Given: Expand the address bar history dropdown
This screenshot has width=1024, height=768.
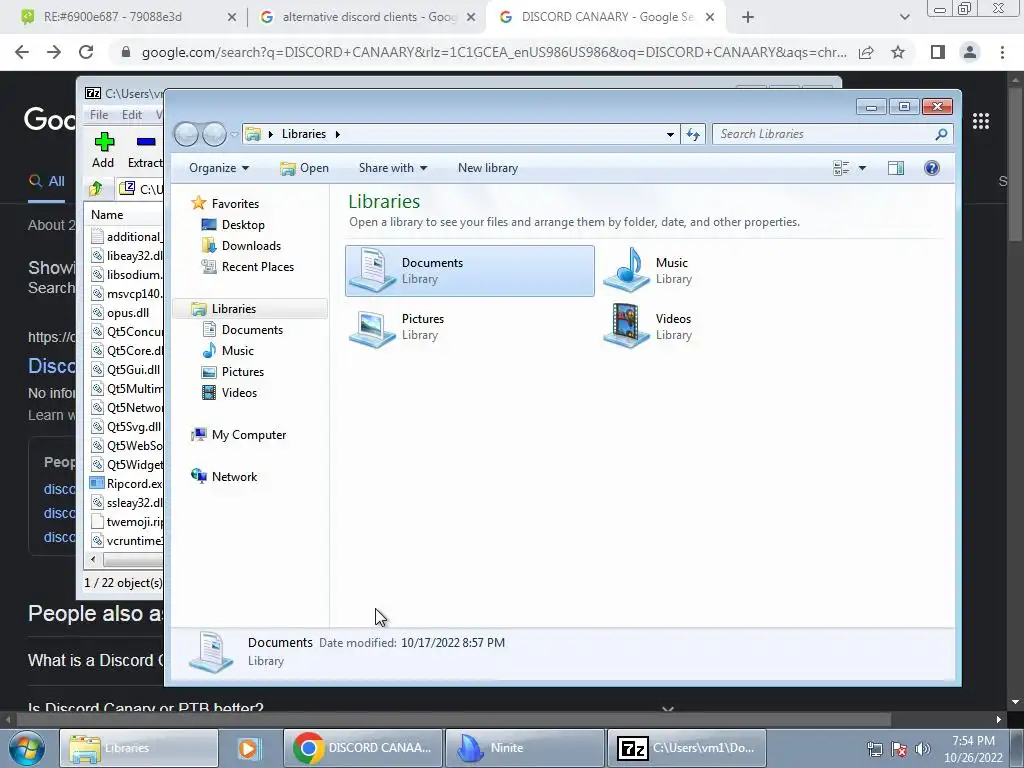Looking at the screenshot, I should coord(670,135).
